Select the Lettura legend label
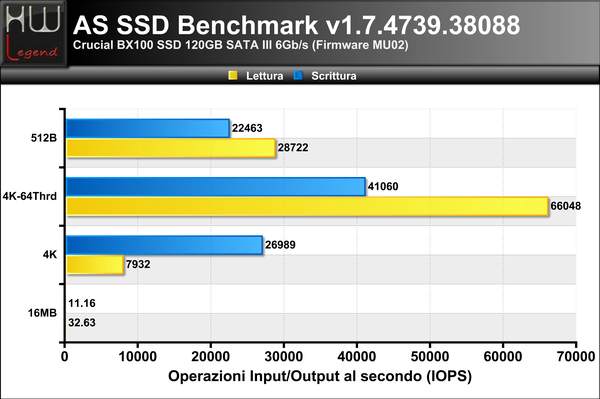Screen dimensions: 600x399 click(264, 76)
